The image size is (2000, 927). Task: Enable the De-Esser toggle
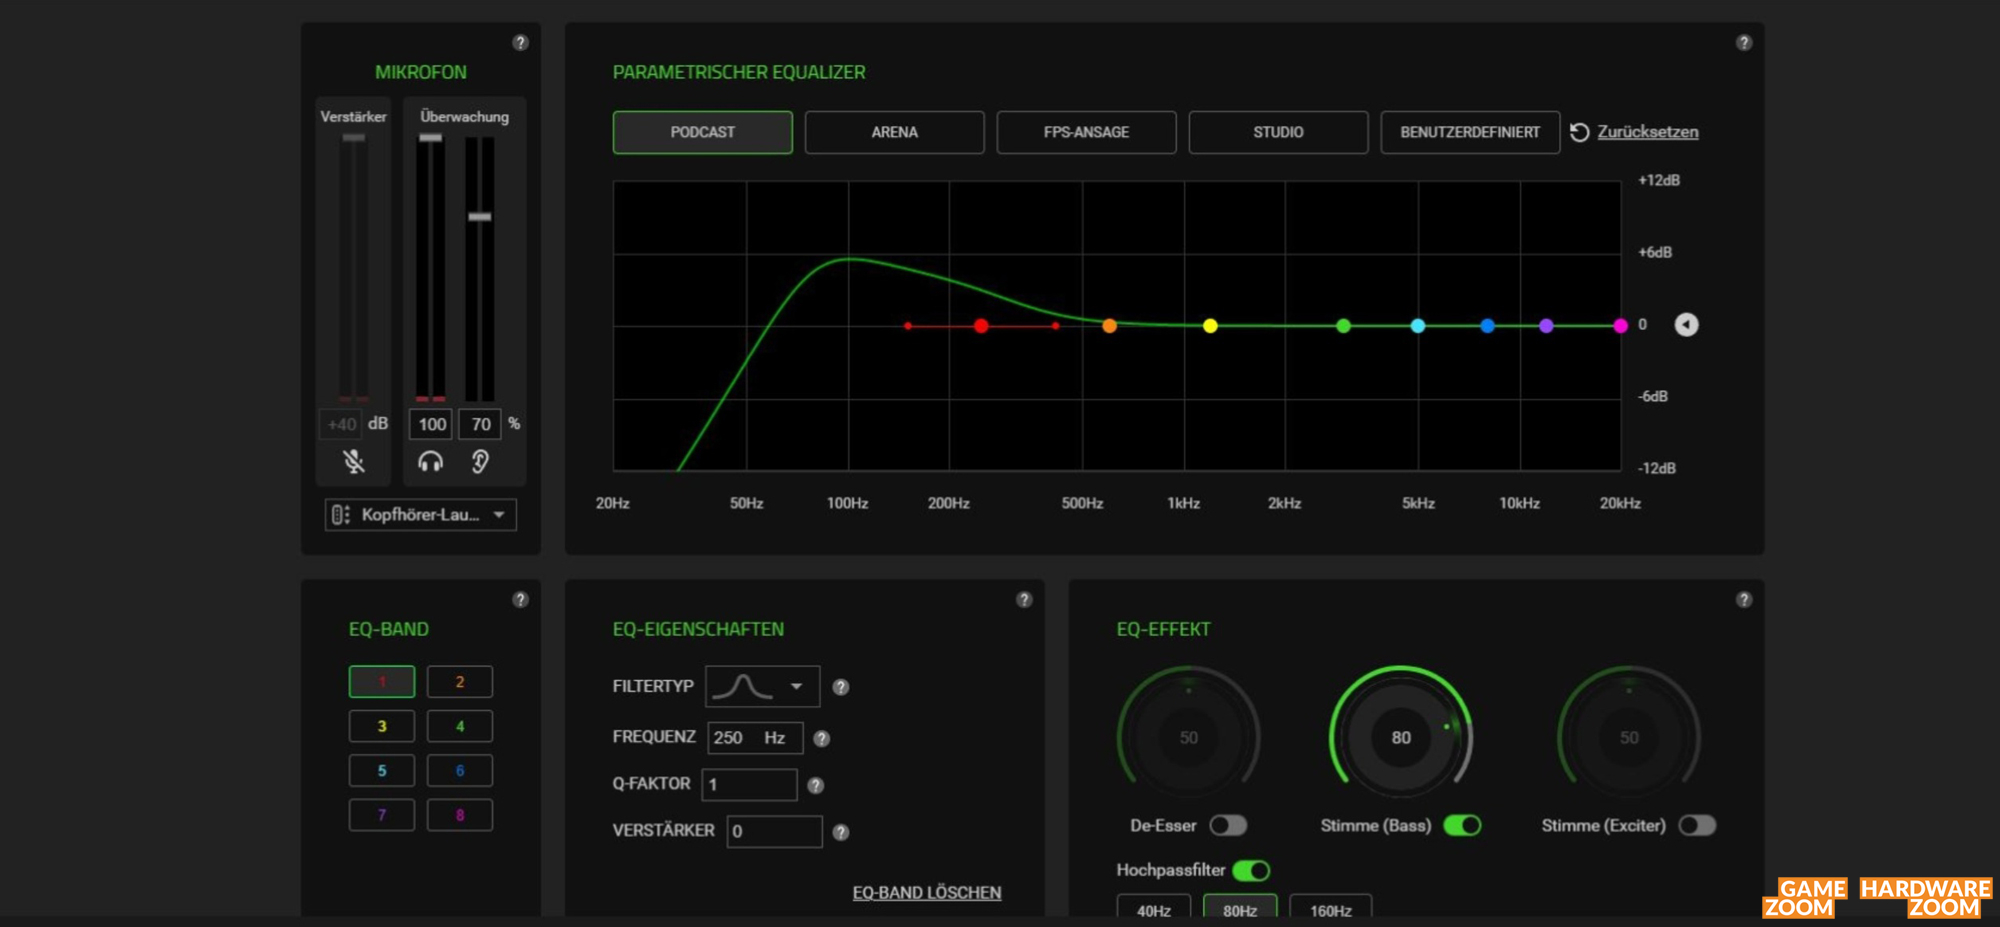(x=1228, y=825)
